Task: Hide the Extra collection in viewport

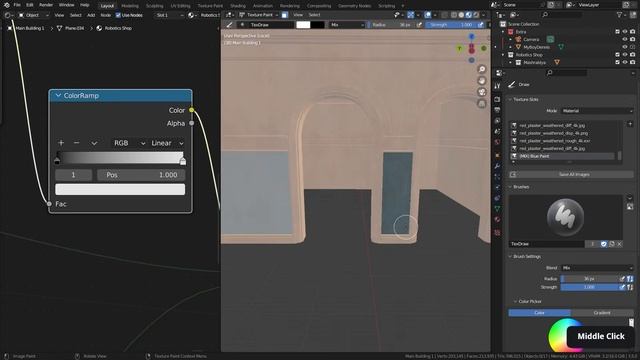Action: (625, 32)
